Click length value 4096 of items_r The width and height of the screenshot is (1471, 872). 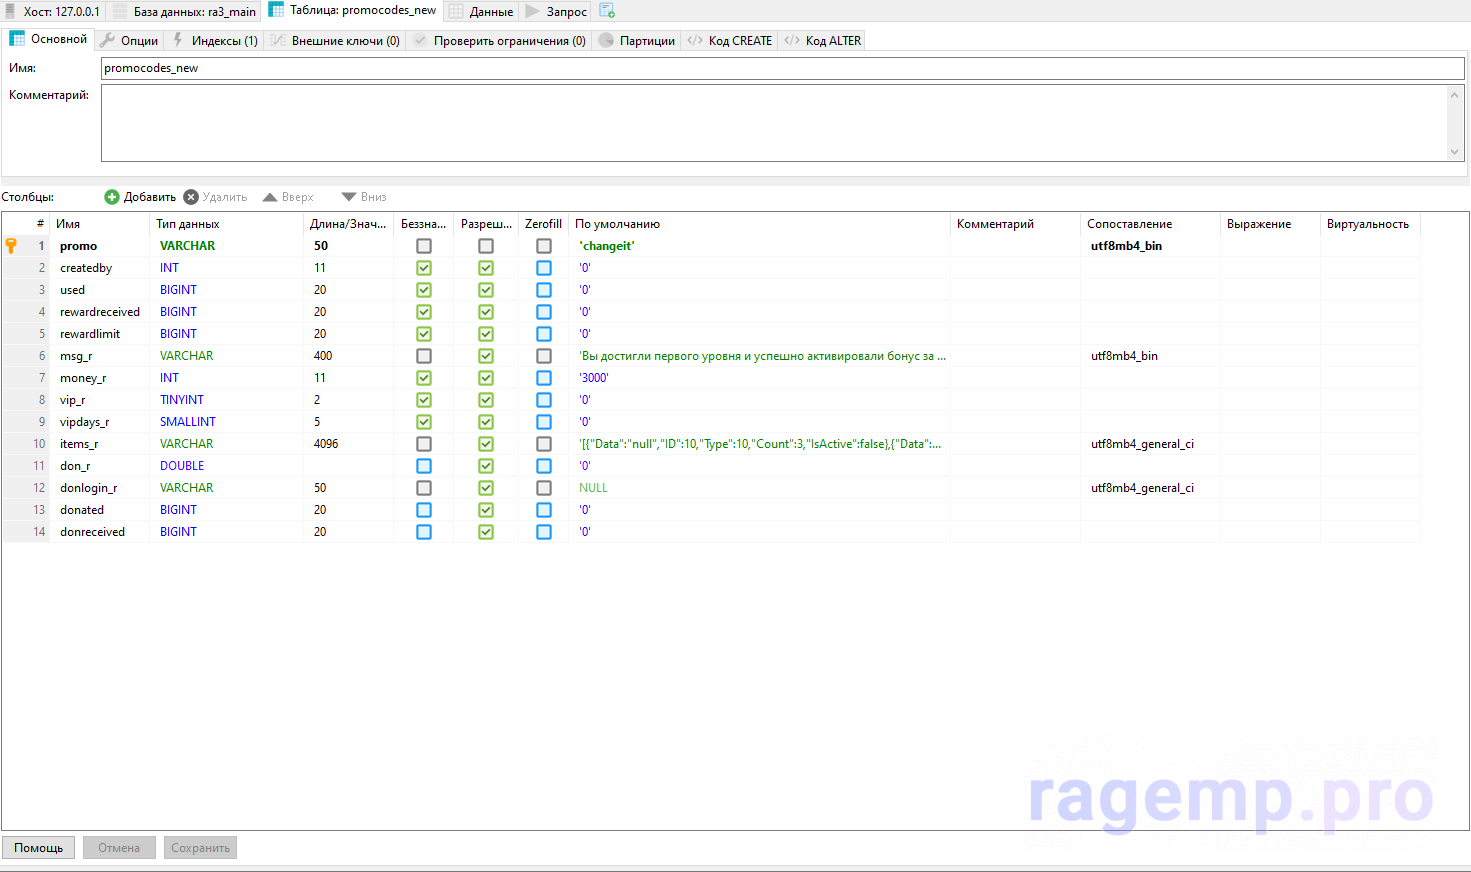pyautogui.click(x=326, y=444)
